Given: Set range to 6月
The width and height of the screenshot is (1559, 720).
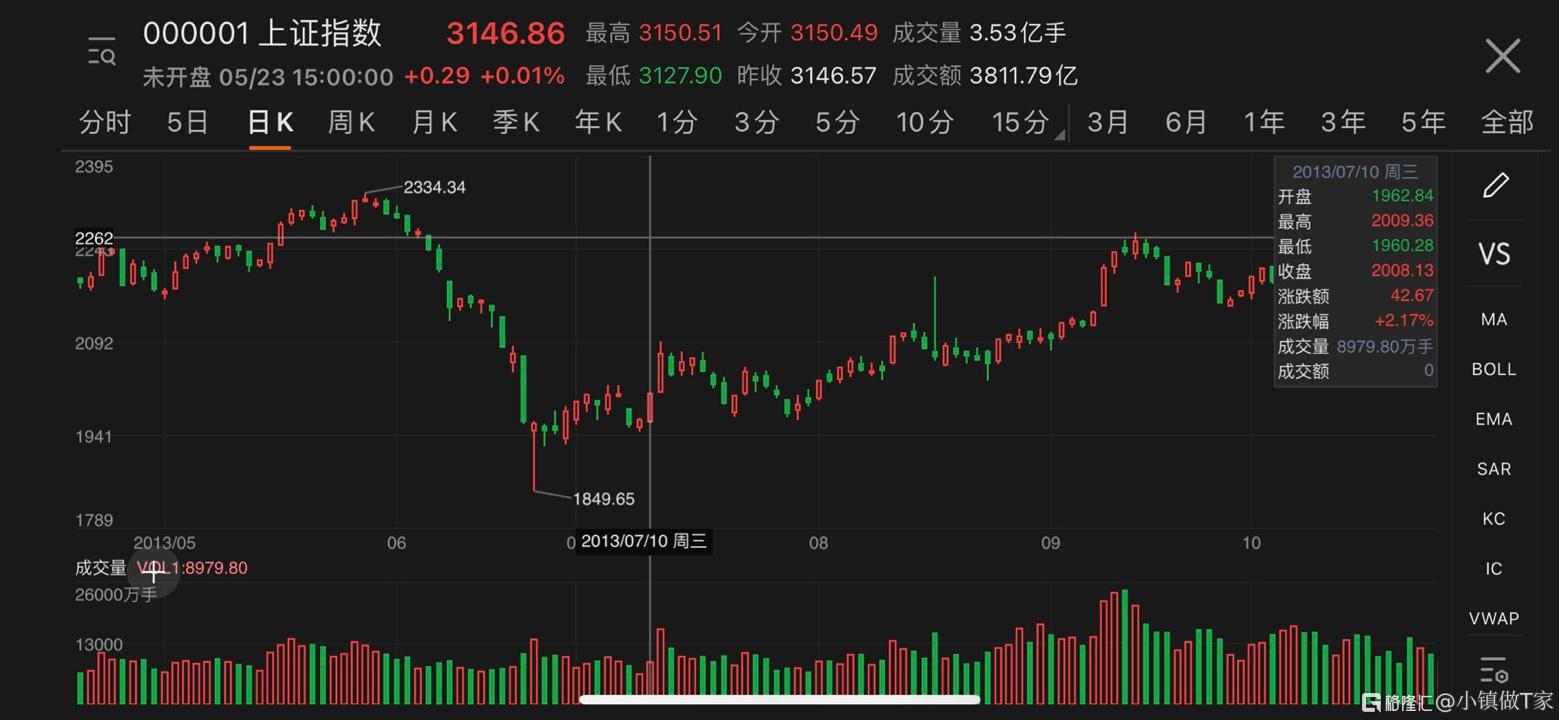Looking at the screenshot, I should [1186, 122].
